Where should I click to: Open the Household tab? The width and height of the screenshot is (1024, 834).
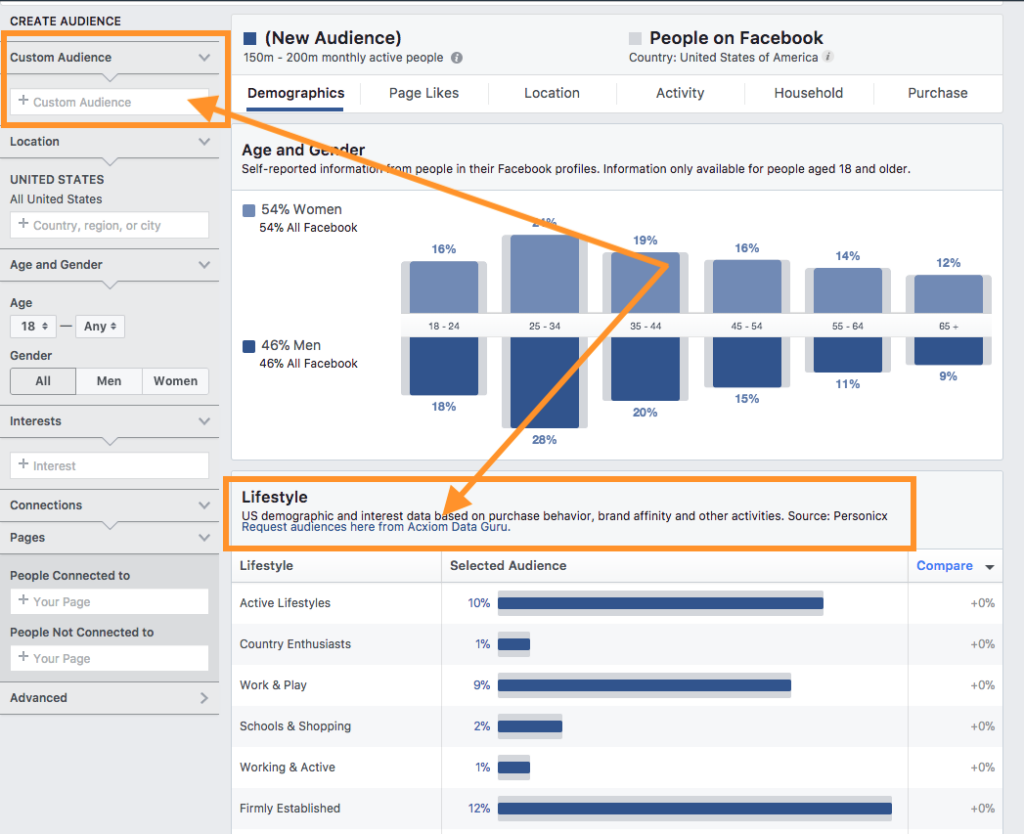(808, 92)
